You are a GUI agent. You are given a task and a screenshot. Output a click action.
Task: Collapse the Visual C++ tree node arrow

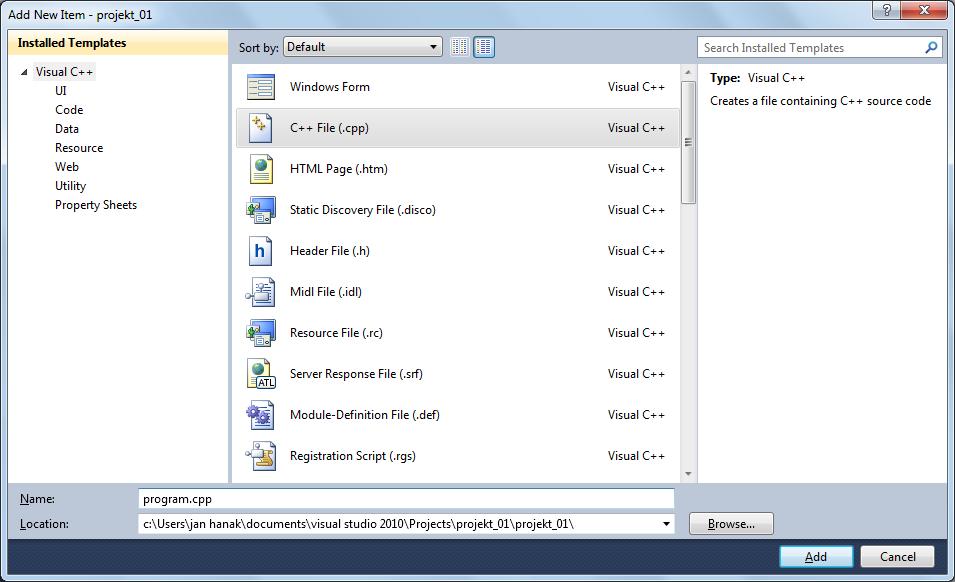click(x=24, y=72)
